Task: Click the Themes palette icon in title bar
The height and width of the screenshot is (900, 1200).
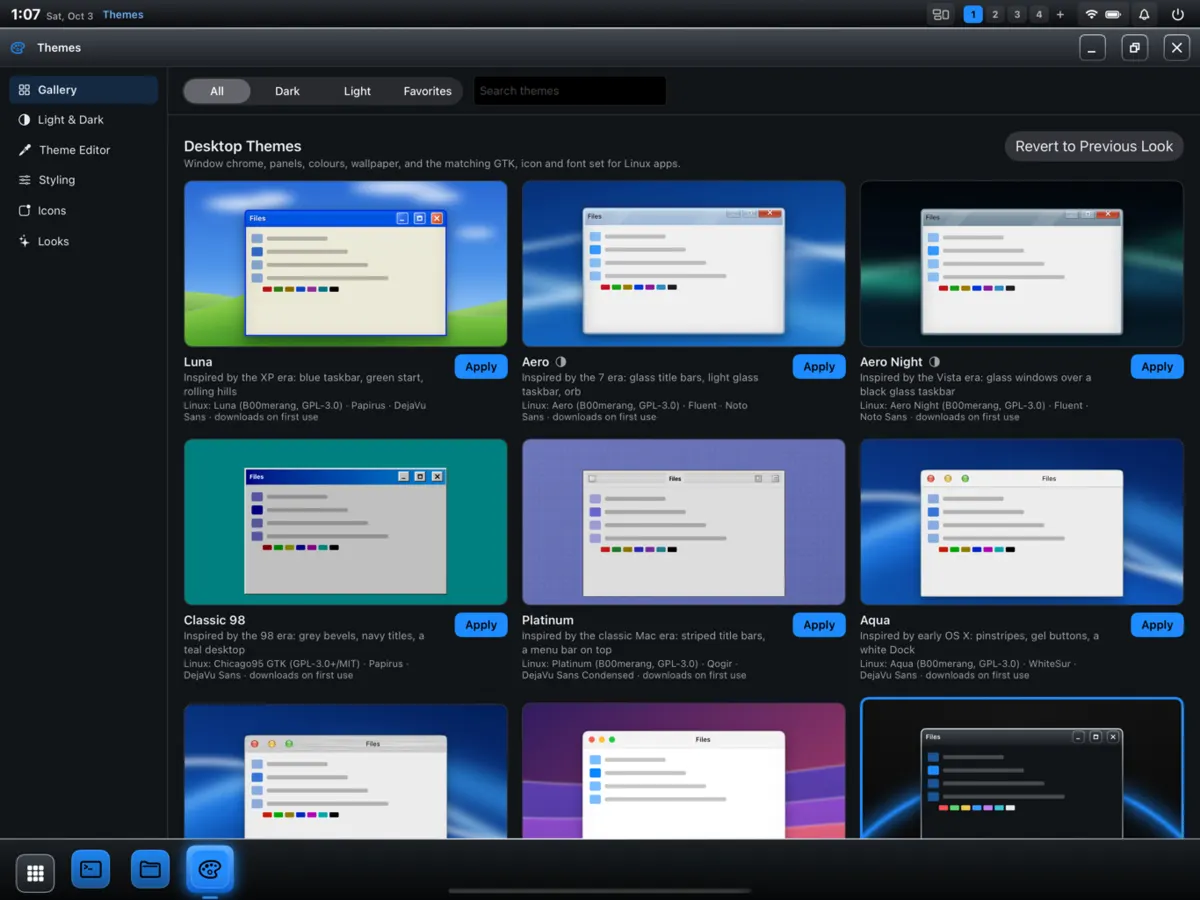Action: pos(18,48)
